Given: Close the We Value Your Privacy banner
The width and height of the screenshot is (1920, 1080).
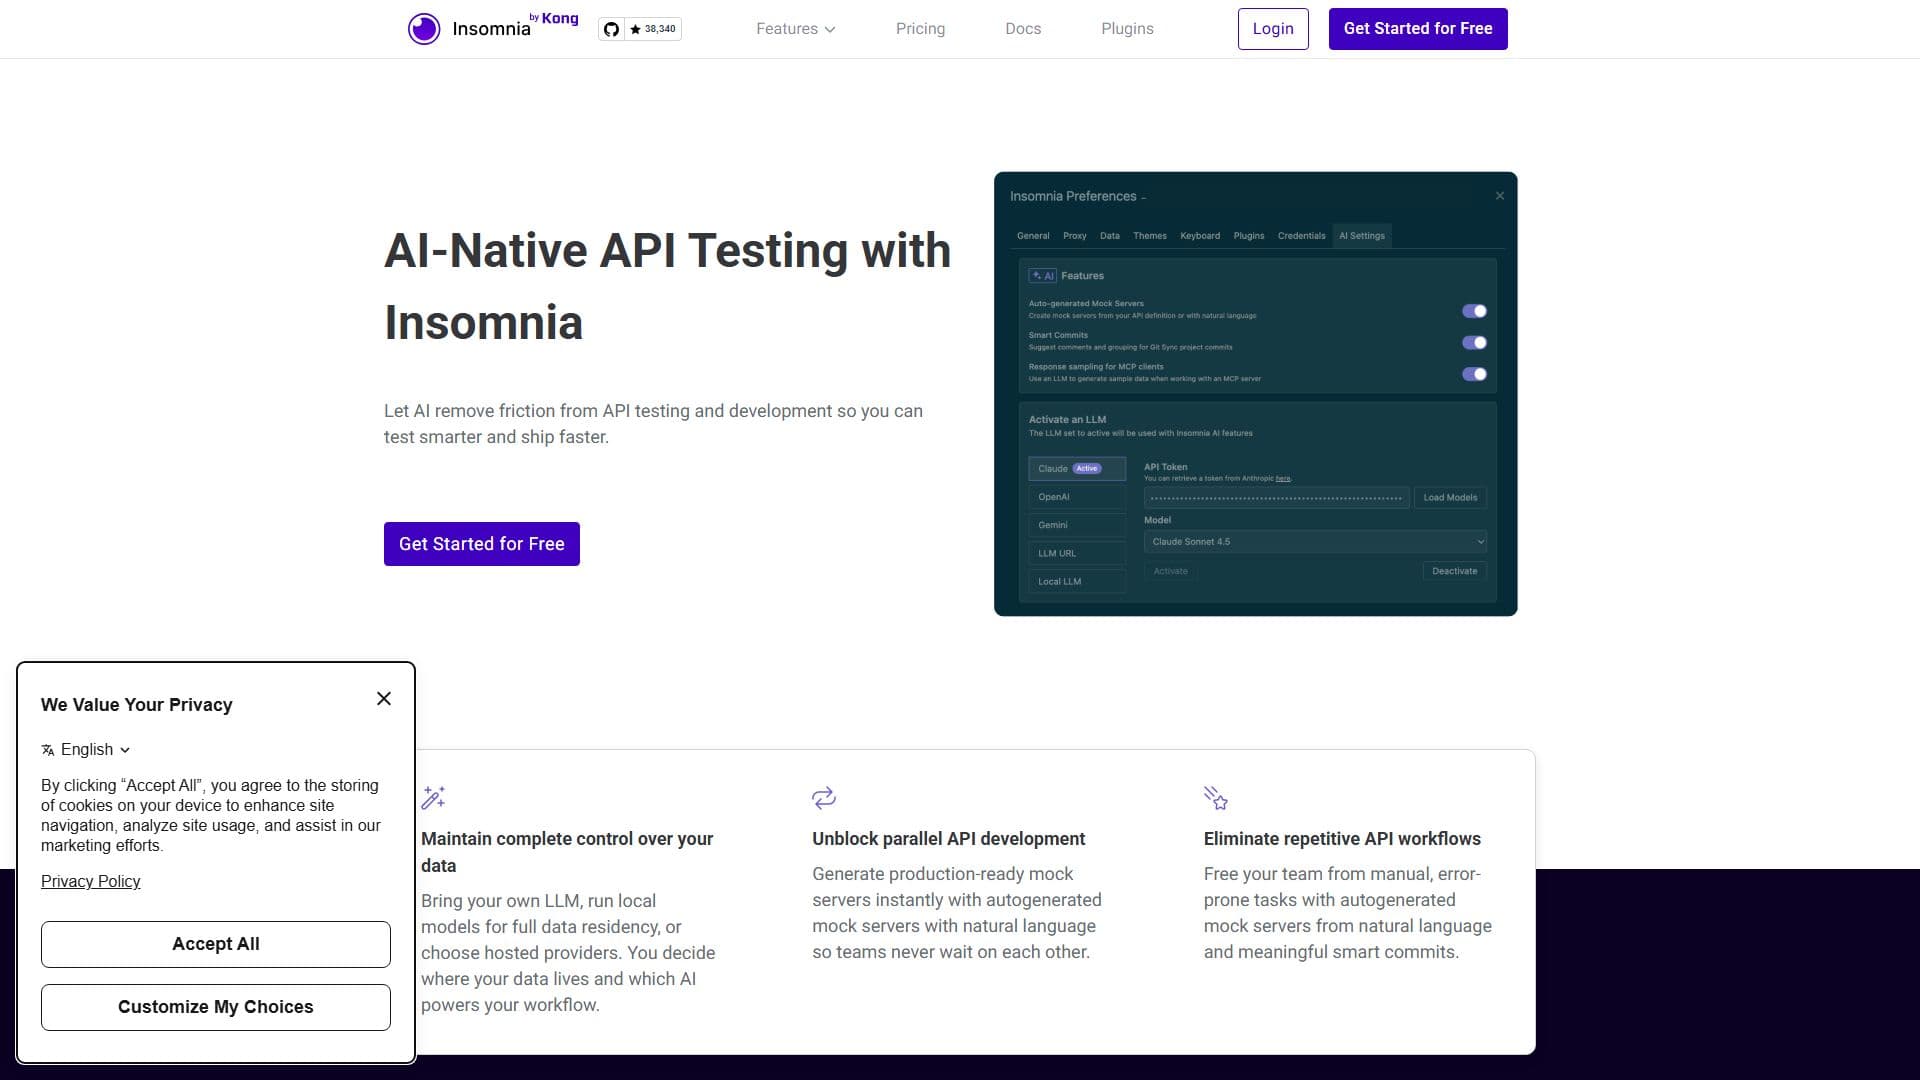Looking at the screenshot, I should coord(384,699).
